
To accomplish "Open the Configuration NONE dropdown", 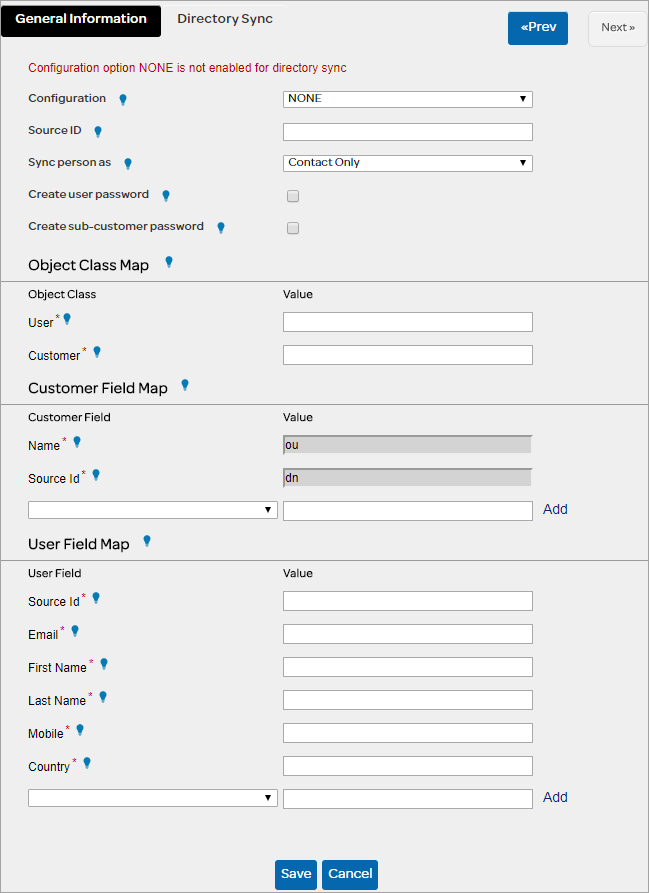I will click(x=408, y=99).
